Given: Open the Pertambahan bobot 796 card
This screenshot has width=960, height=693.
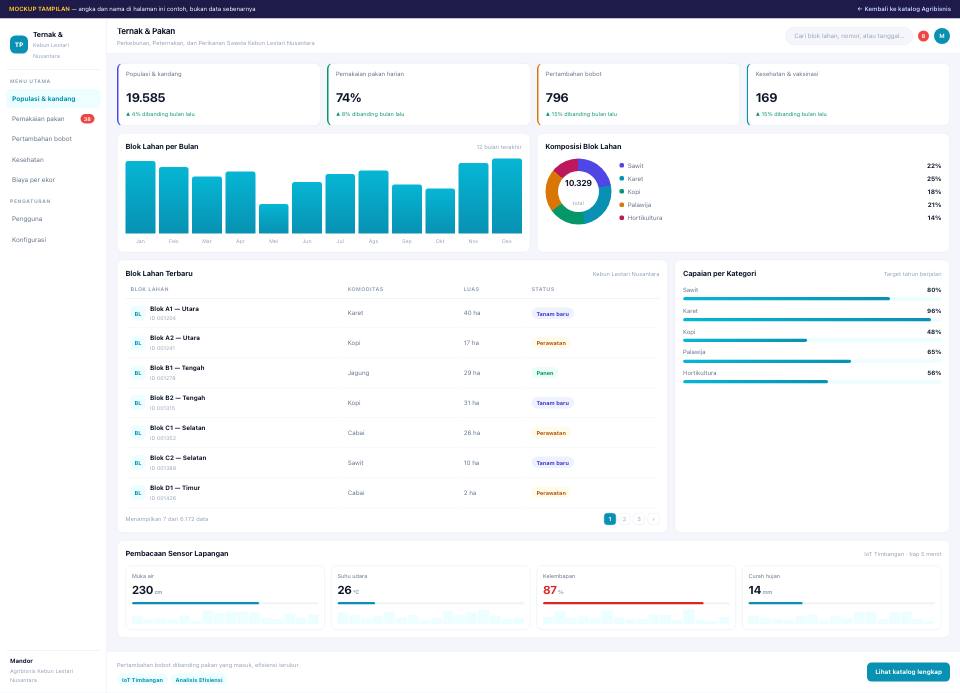Looking at the screenshot, I should [x=639, y=94].
